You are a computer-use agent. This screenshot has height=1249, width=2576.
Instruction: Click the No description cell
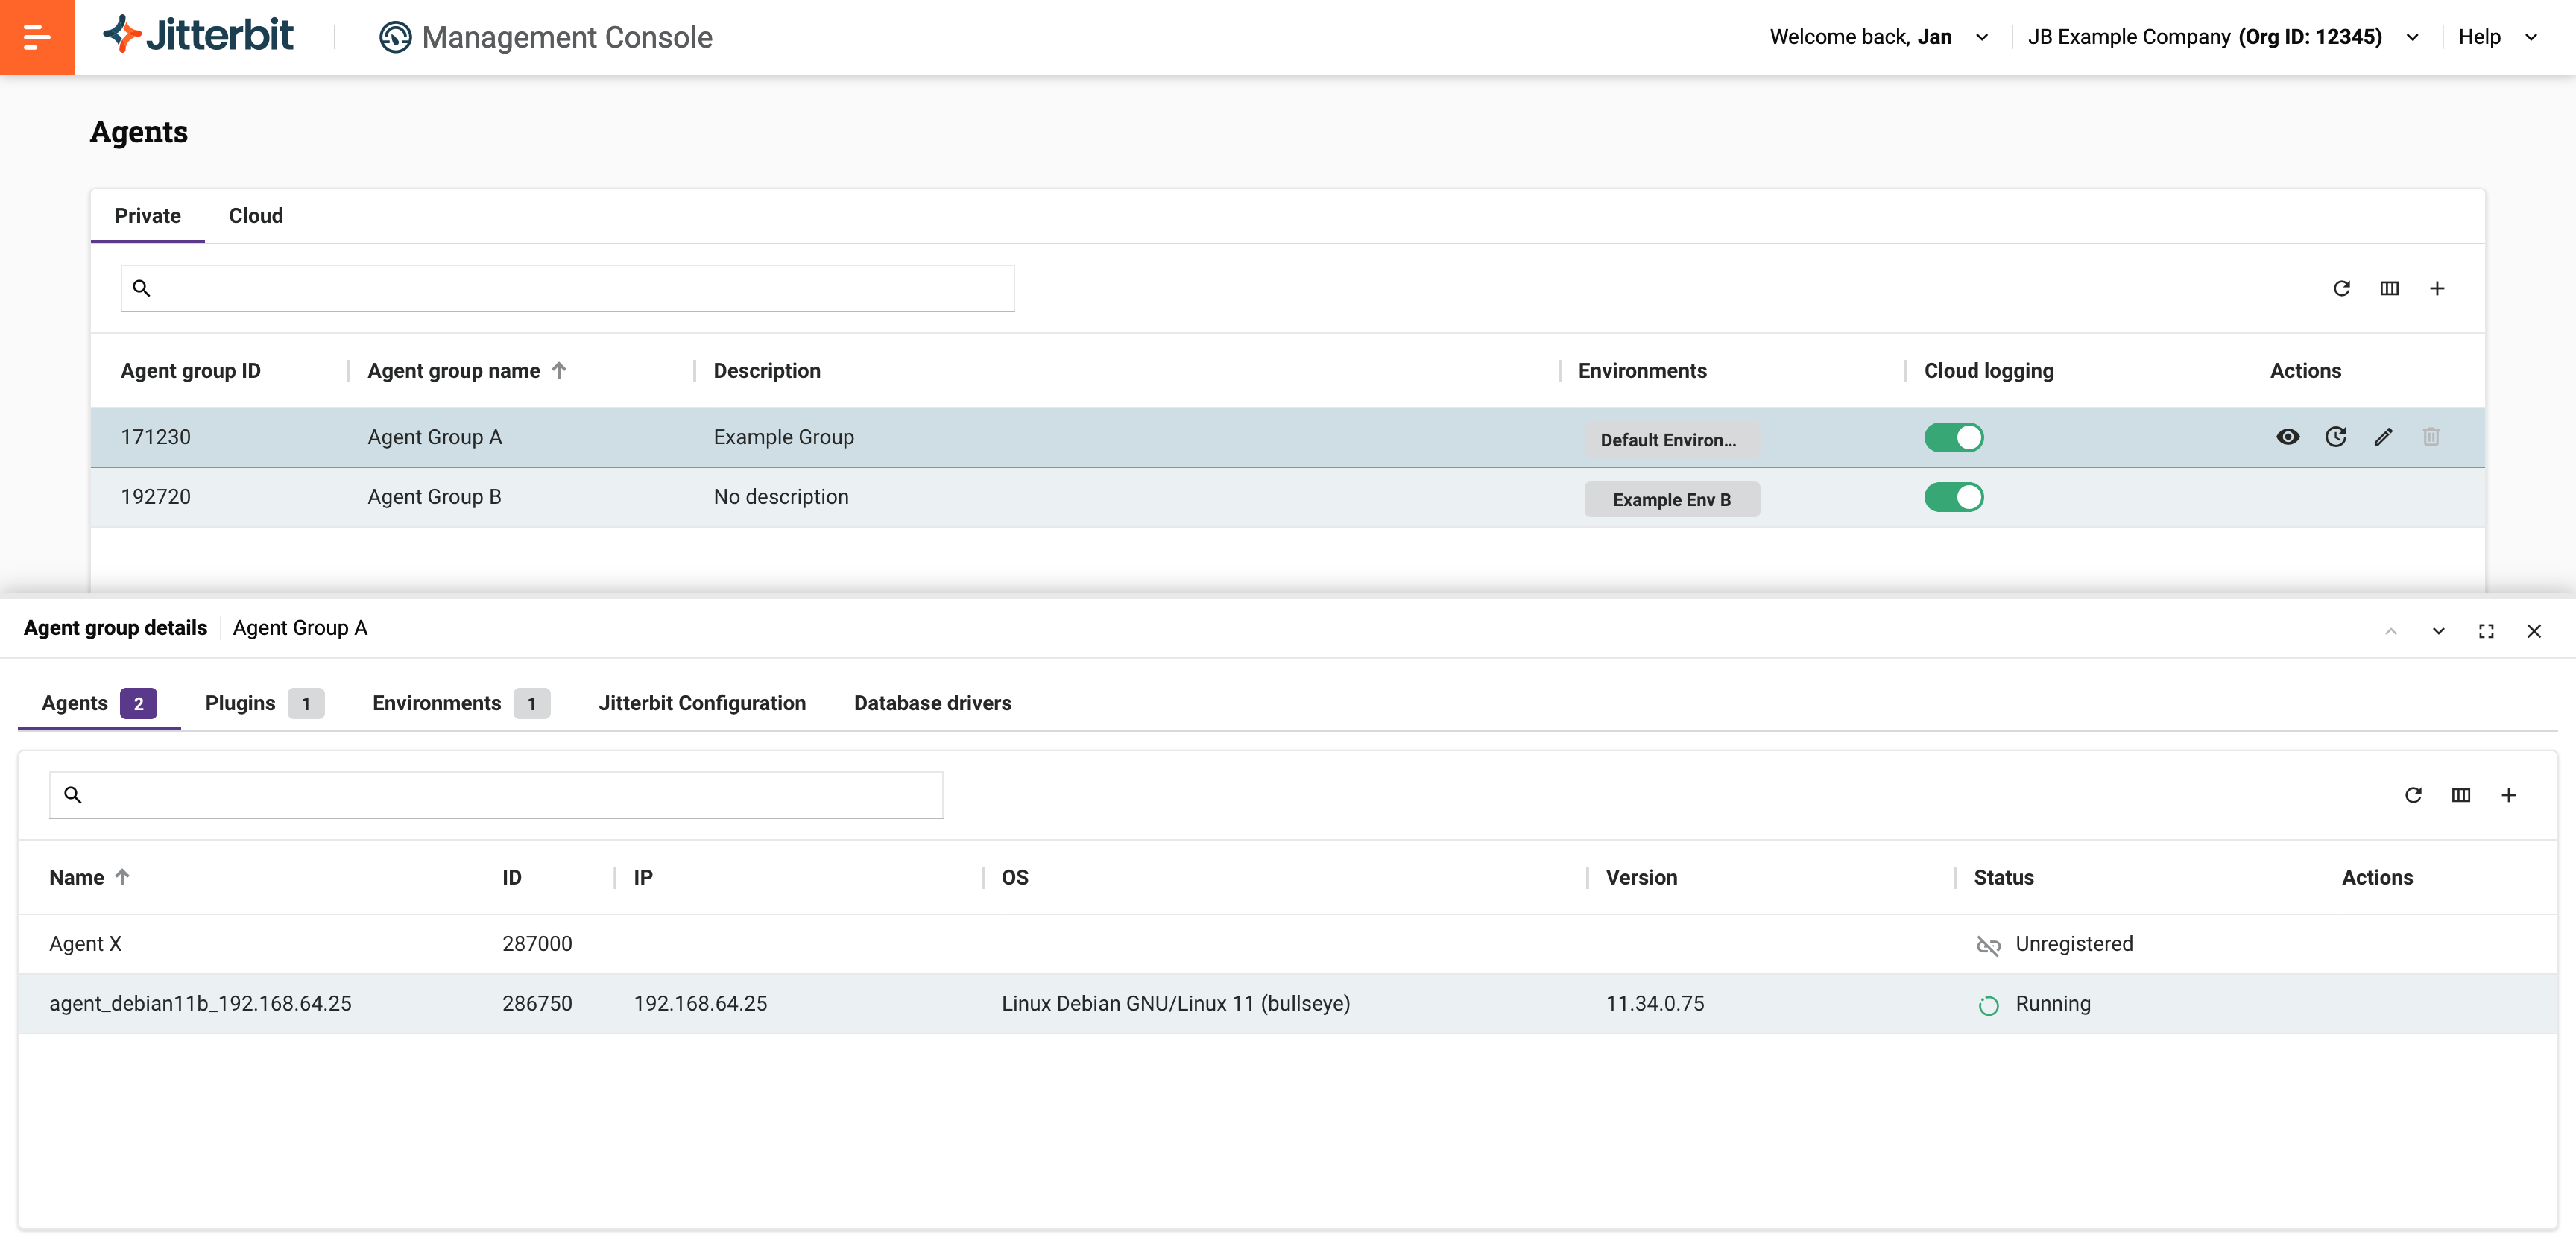[x=781, y=497]
